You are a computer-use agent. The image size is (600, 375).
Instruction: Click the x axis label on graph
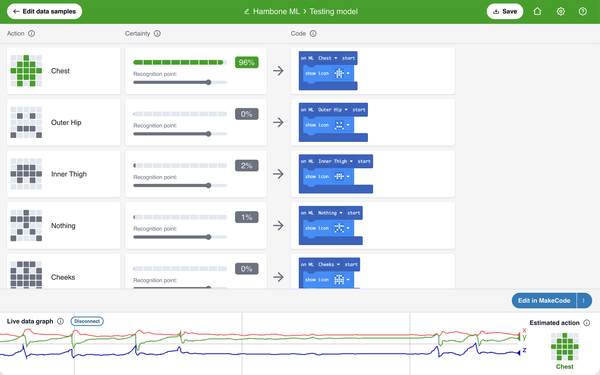(x=524, y=330)
